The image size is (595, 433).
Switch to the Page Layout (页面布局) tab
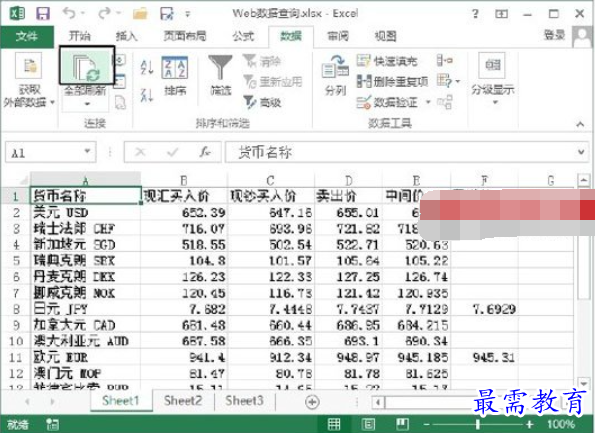184,36
